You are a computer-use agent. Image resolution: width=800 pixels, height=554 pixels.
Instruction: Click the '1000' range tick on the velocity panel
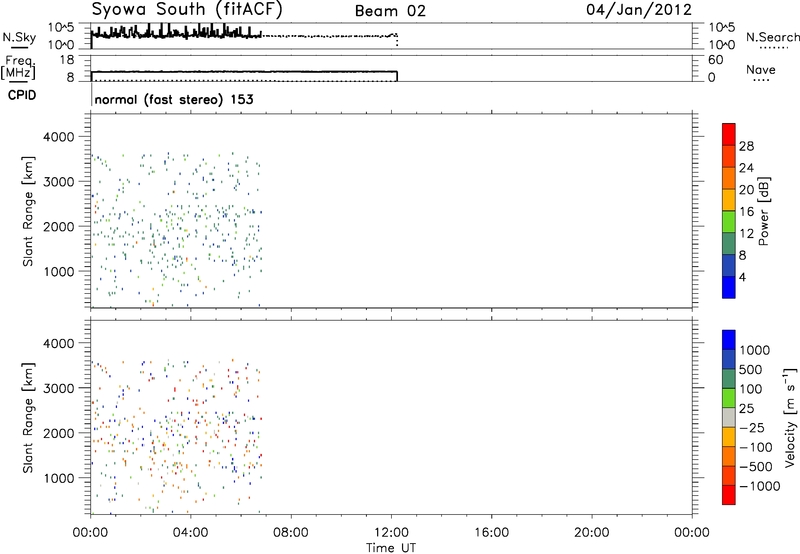coord(59,478)
